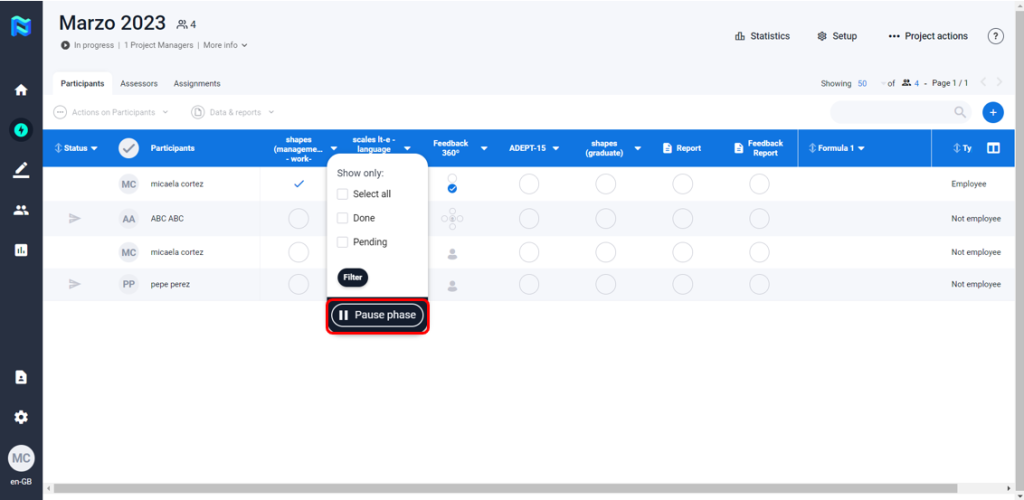The height and width of the screenshot is (500, 1024).
Task: Click the settings gear in sidebar
Action: click(21, 417)
